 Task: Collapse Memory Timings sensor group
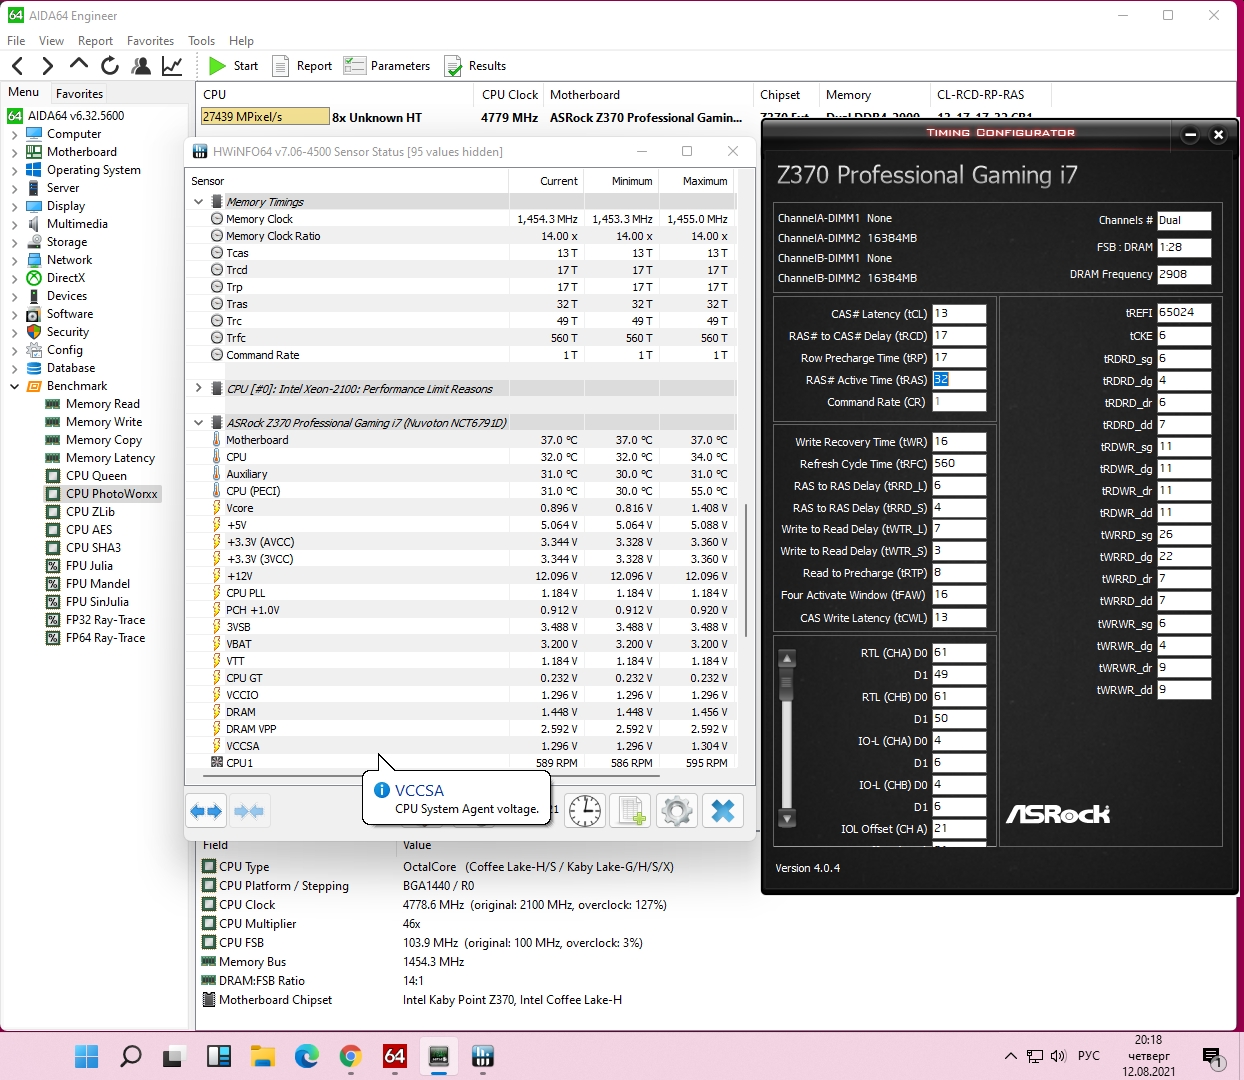[x=198, y=202]
